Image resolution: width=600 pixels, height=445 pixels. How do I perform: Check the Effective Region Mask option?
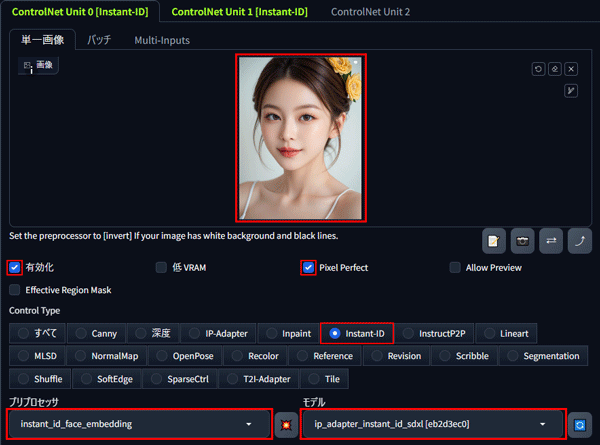click(x=15, y=290)
